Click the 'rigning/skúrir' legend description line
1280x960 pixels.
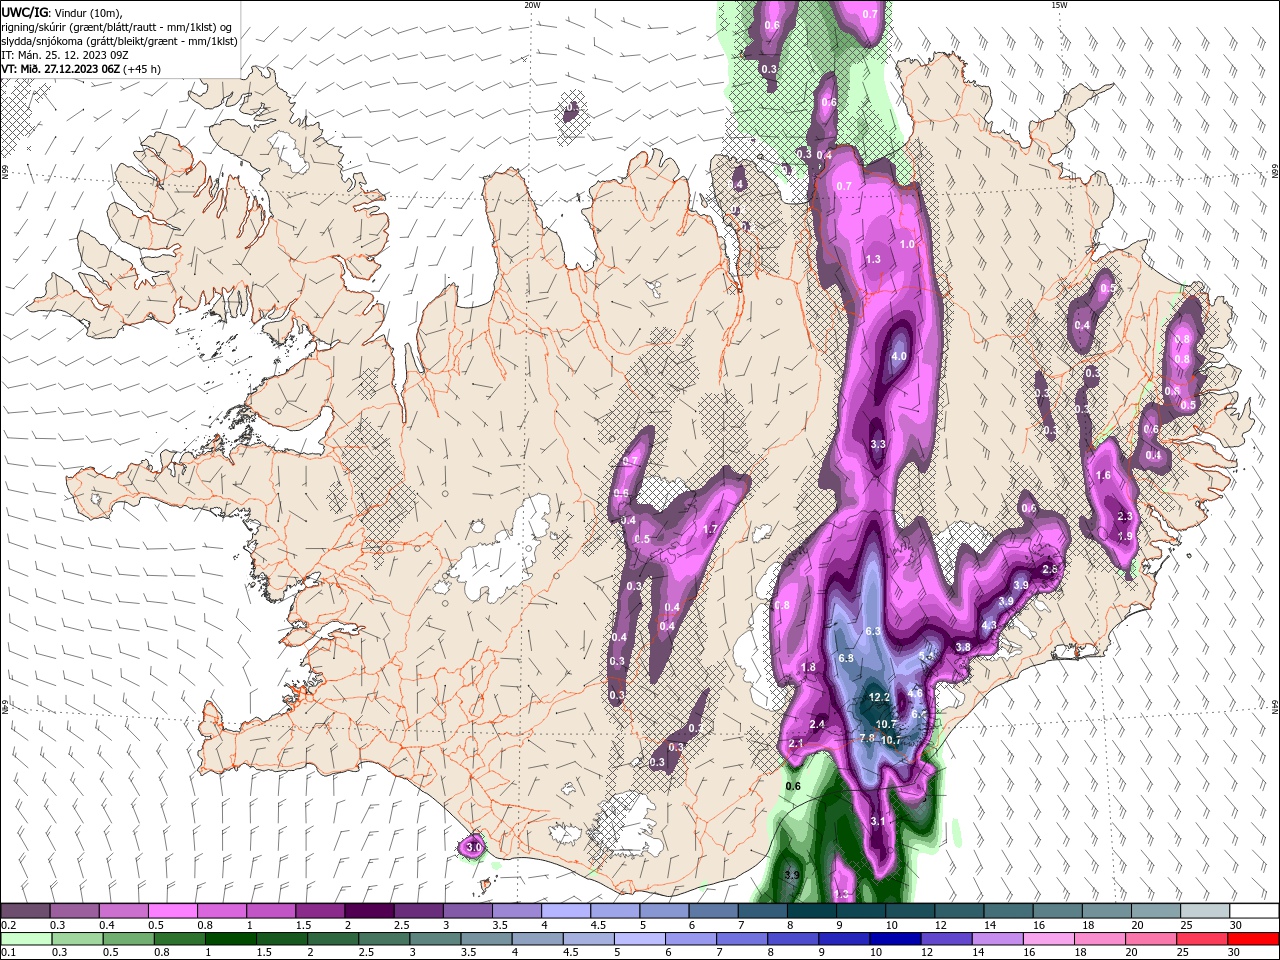(118, 27)
